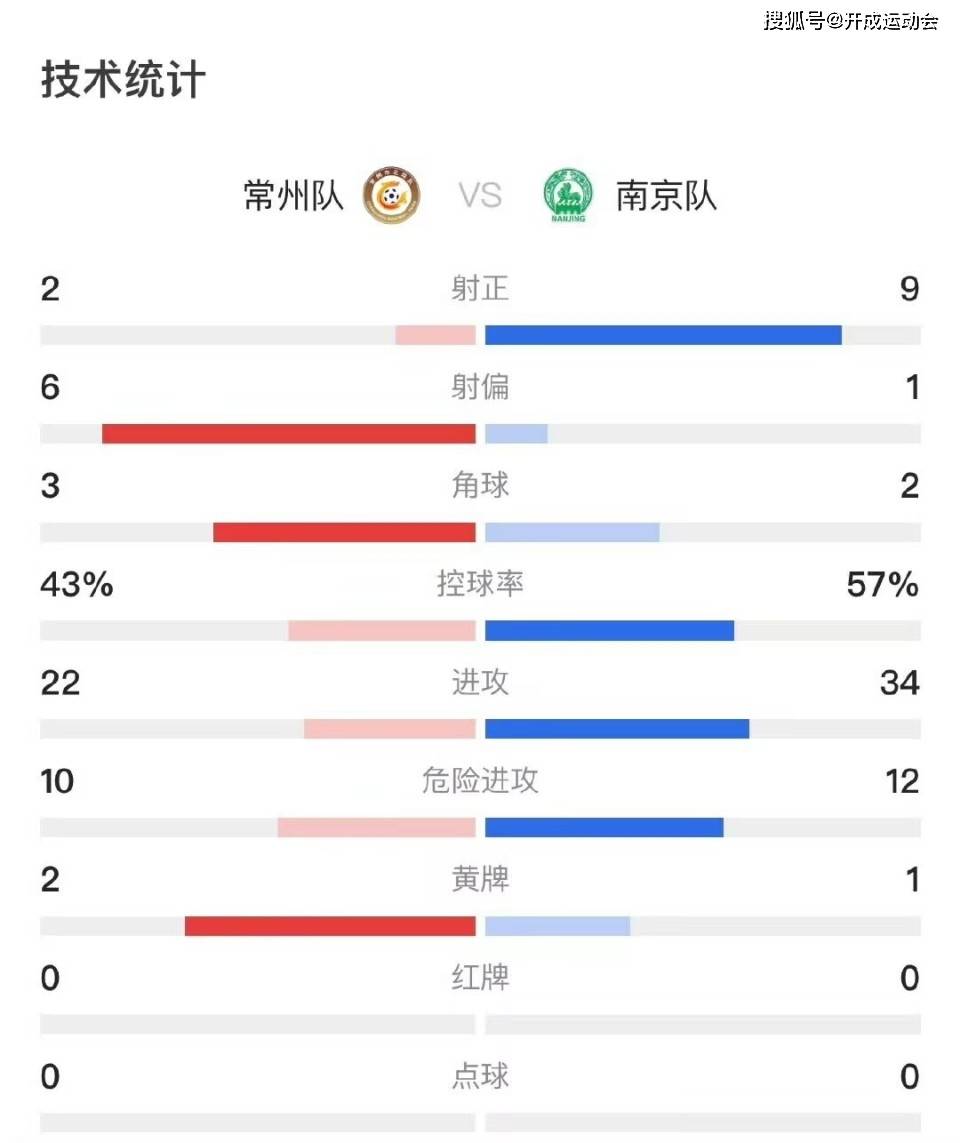This screenshot has width=960, height=1143.
Task: Click the blue 控球率 bar showing 57%
Action: tap(609, 631)
